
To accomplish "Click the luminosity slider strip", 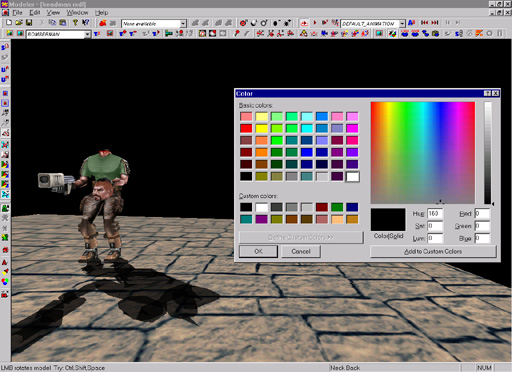I will tap(488, 153).
